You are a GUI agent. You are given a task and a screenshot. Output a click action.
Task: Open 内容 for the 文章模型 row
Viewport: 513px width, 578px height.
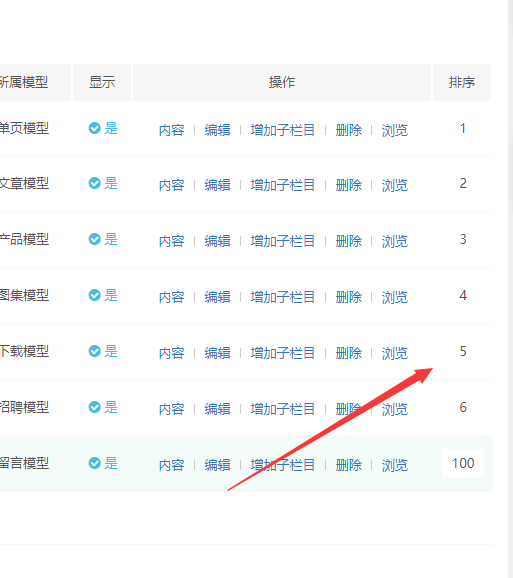[171, 185]
